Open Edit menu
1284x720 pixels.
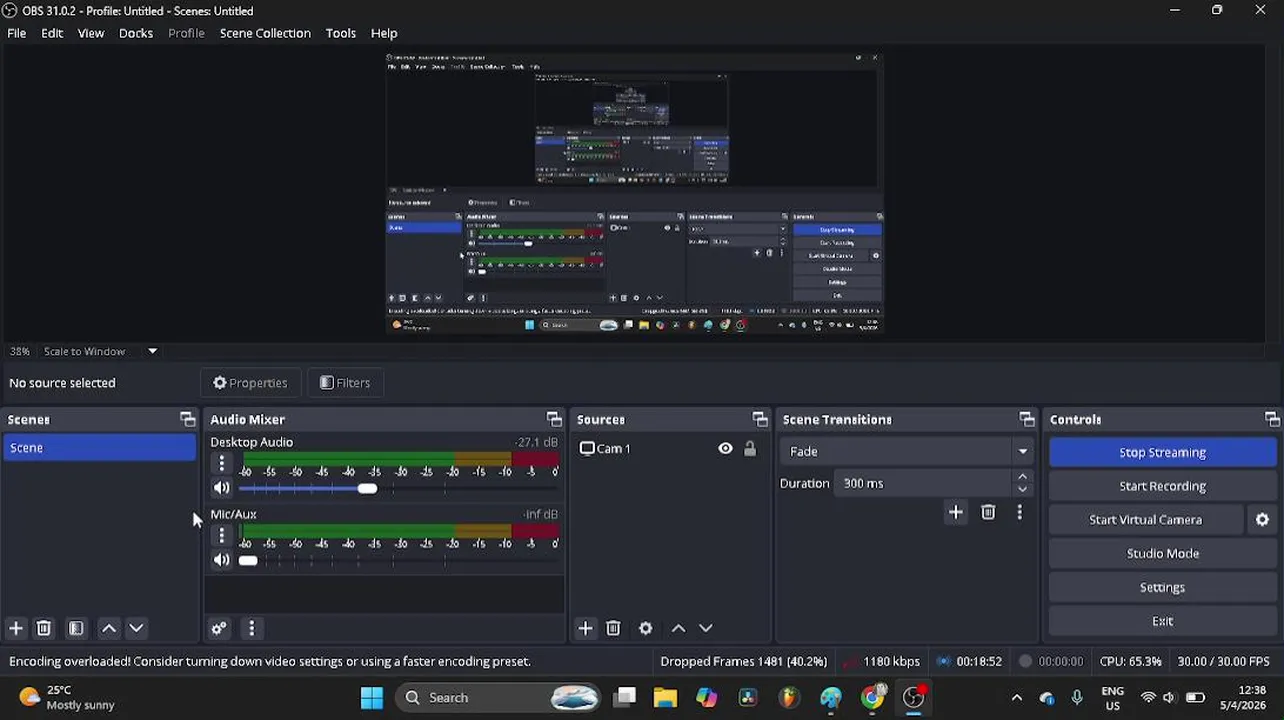click(52, 33)
